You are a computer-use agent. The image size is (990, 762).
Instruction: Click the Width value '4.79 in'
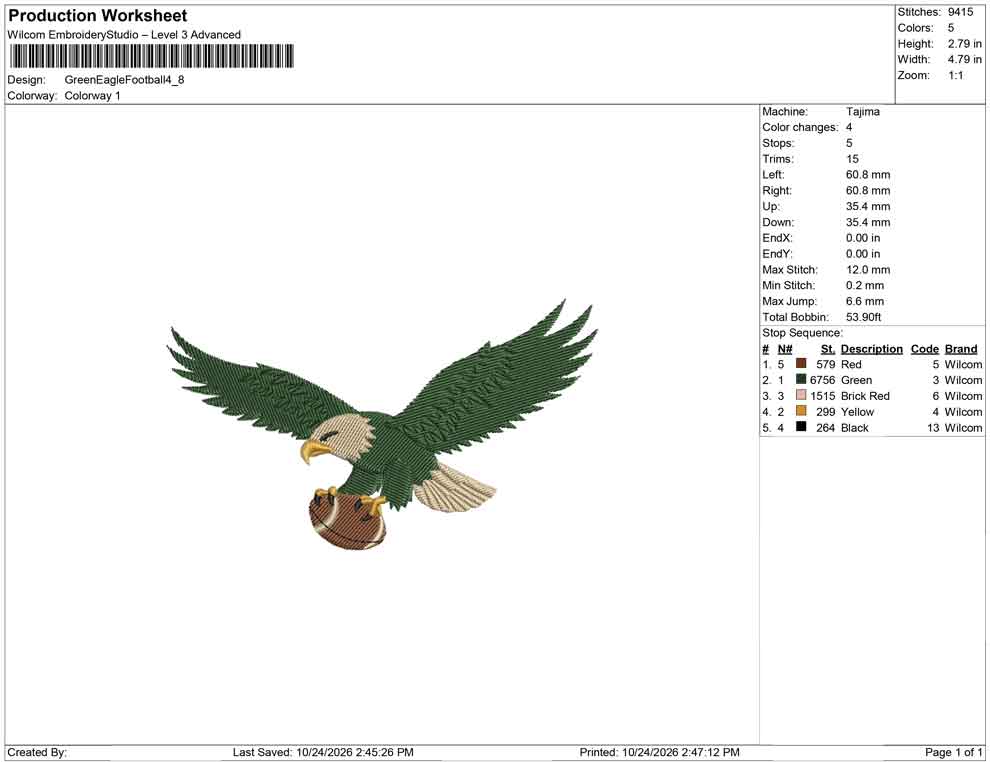click(x=965, y=59)
